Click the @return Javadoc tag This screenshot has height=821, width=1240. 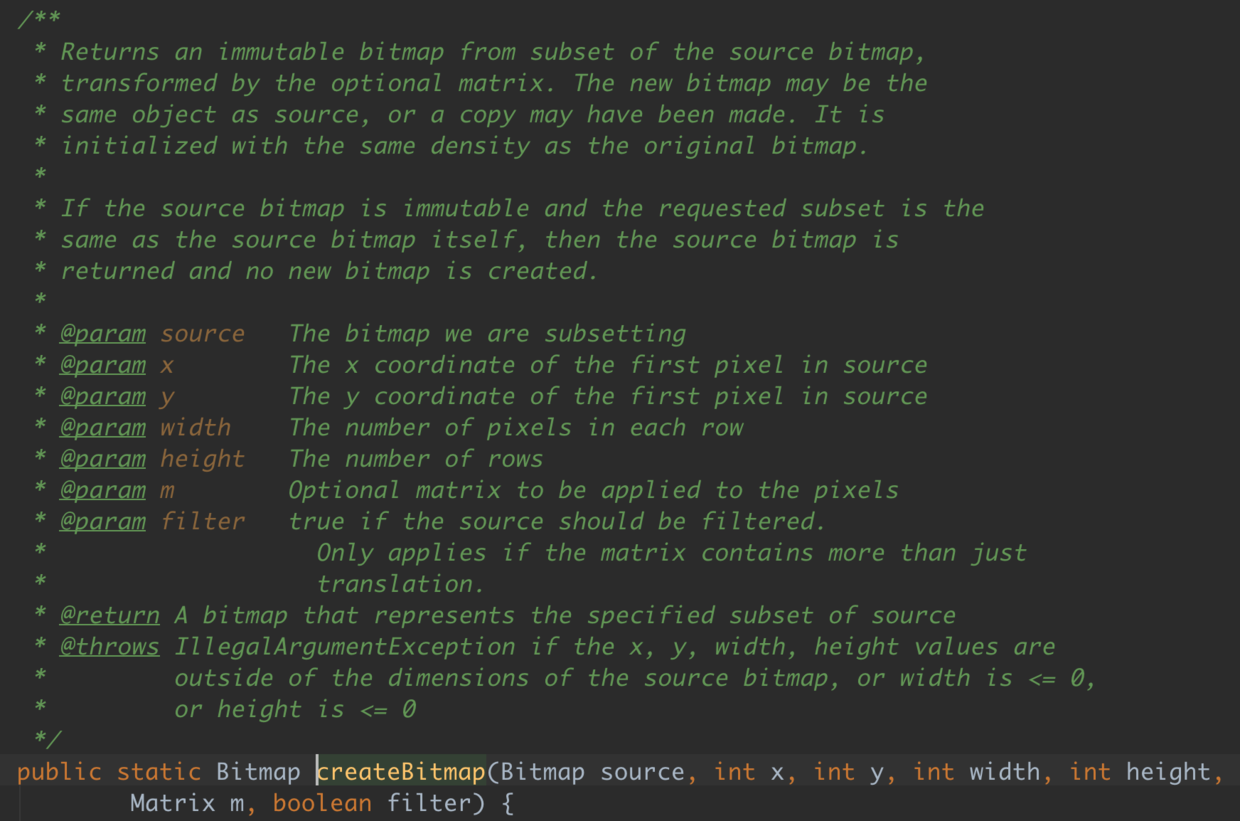point(109,615)
